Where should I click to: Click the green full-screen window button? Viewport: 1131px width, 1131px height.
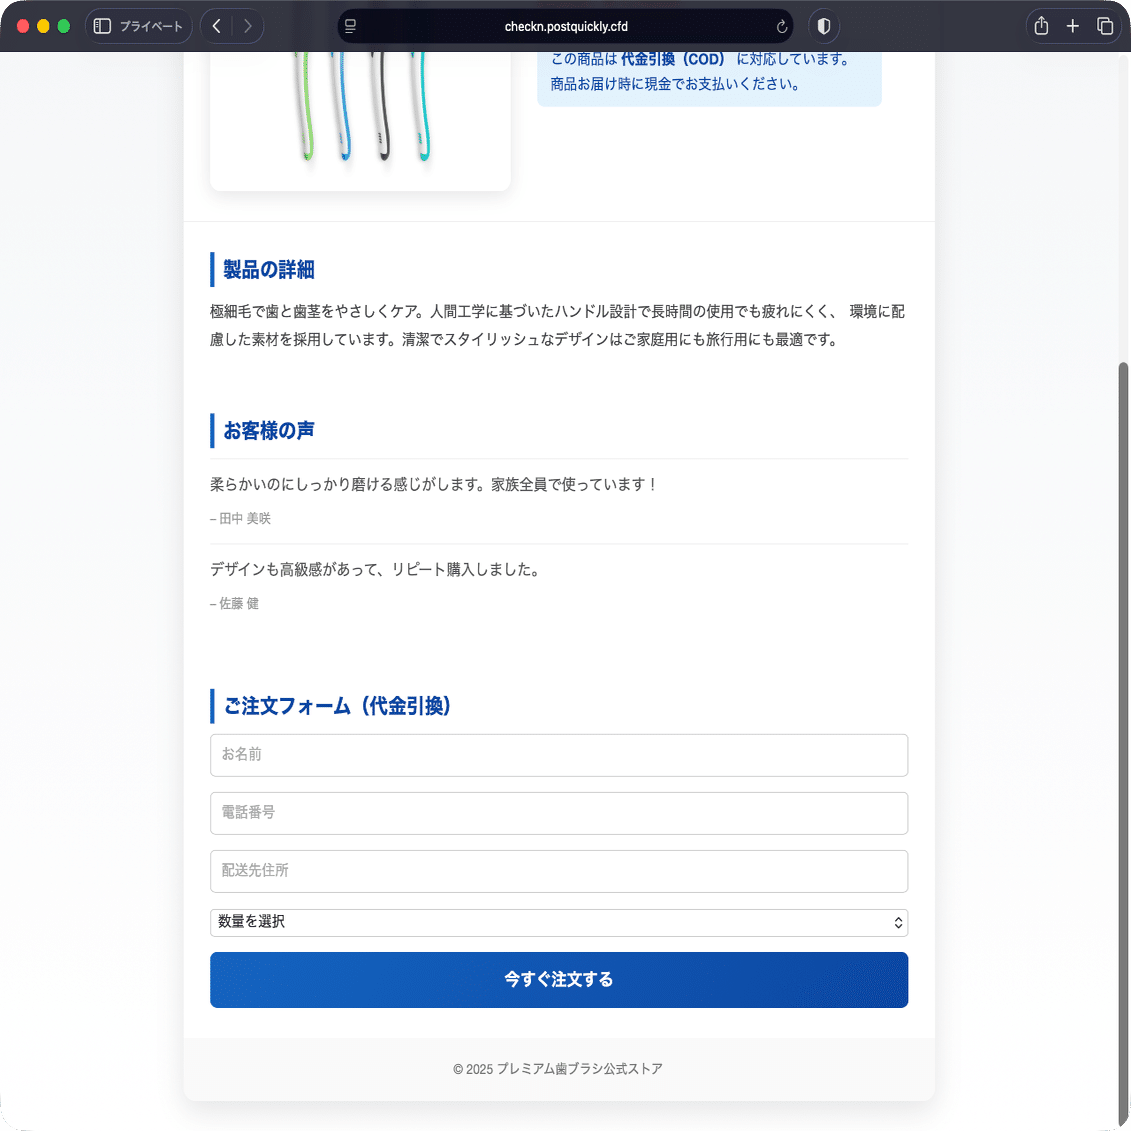(63, 25)
